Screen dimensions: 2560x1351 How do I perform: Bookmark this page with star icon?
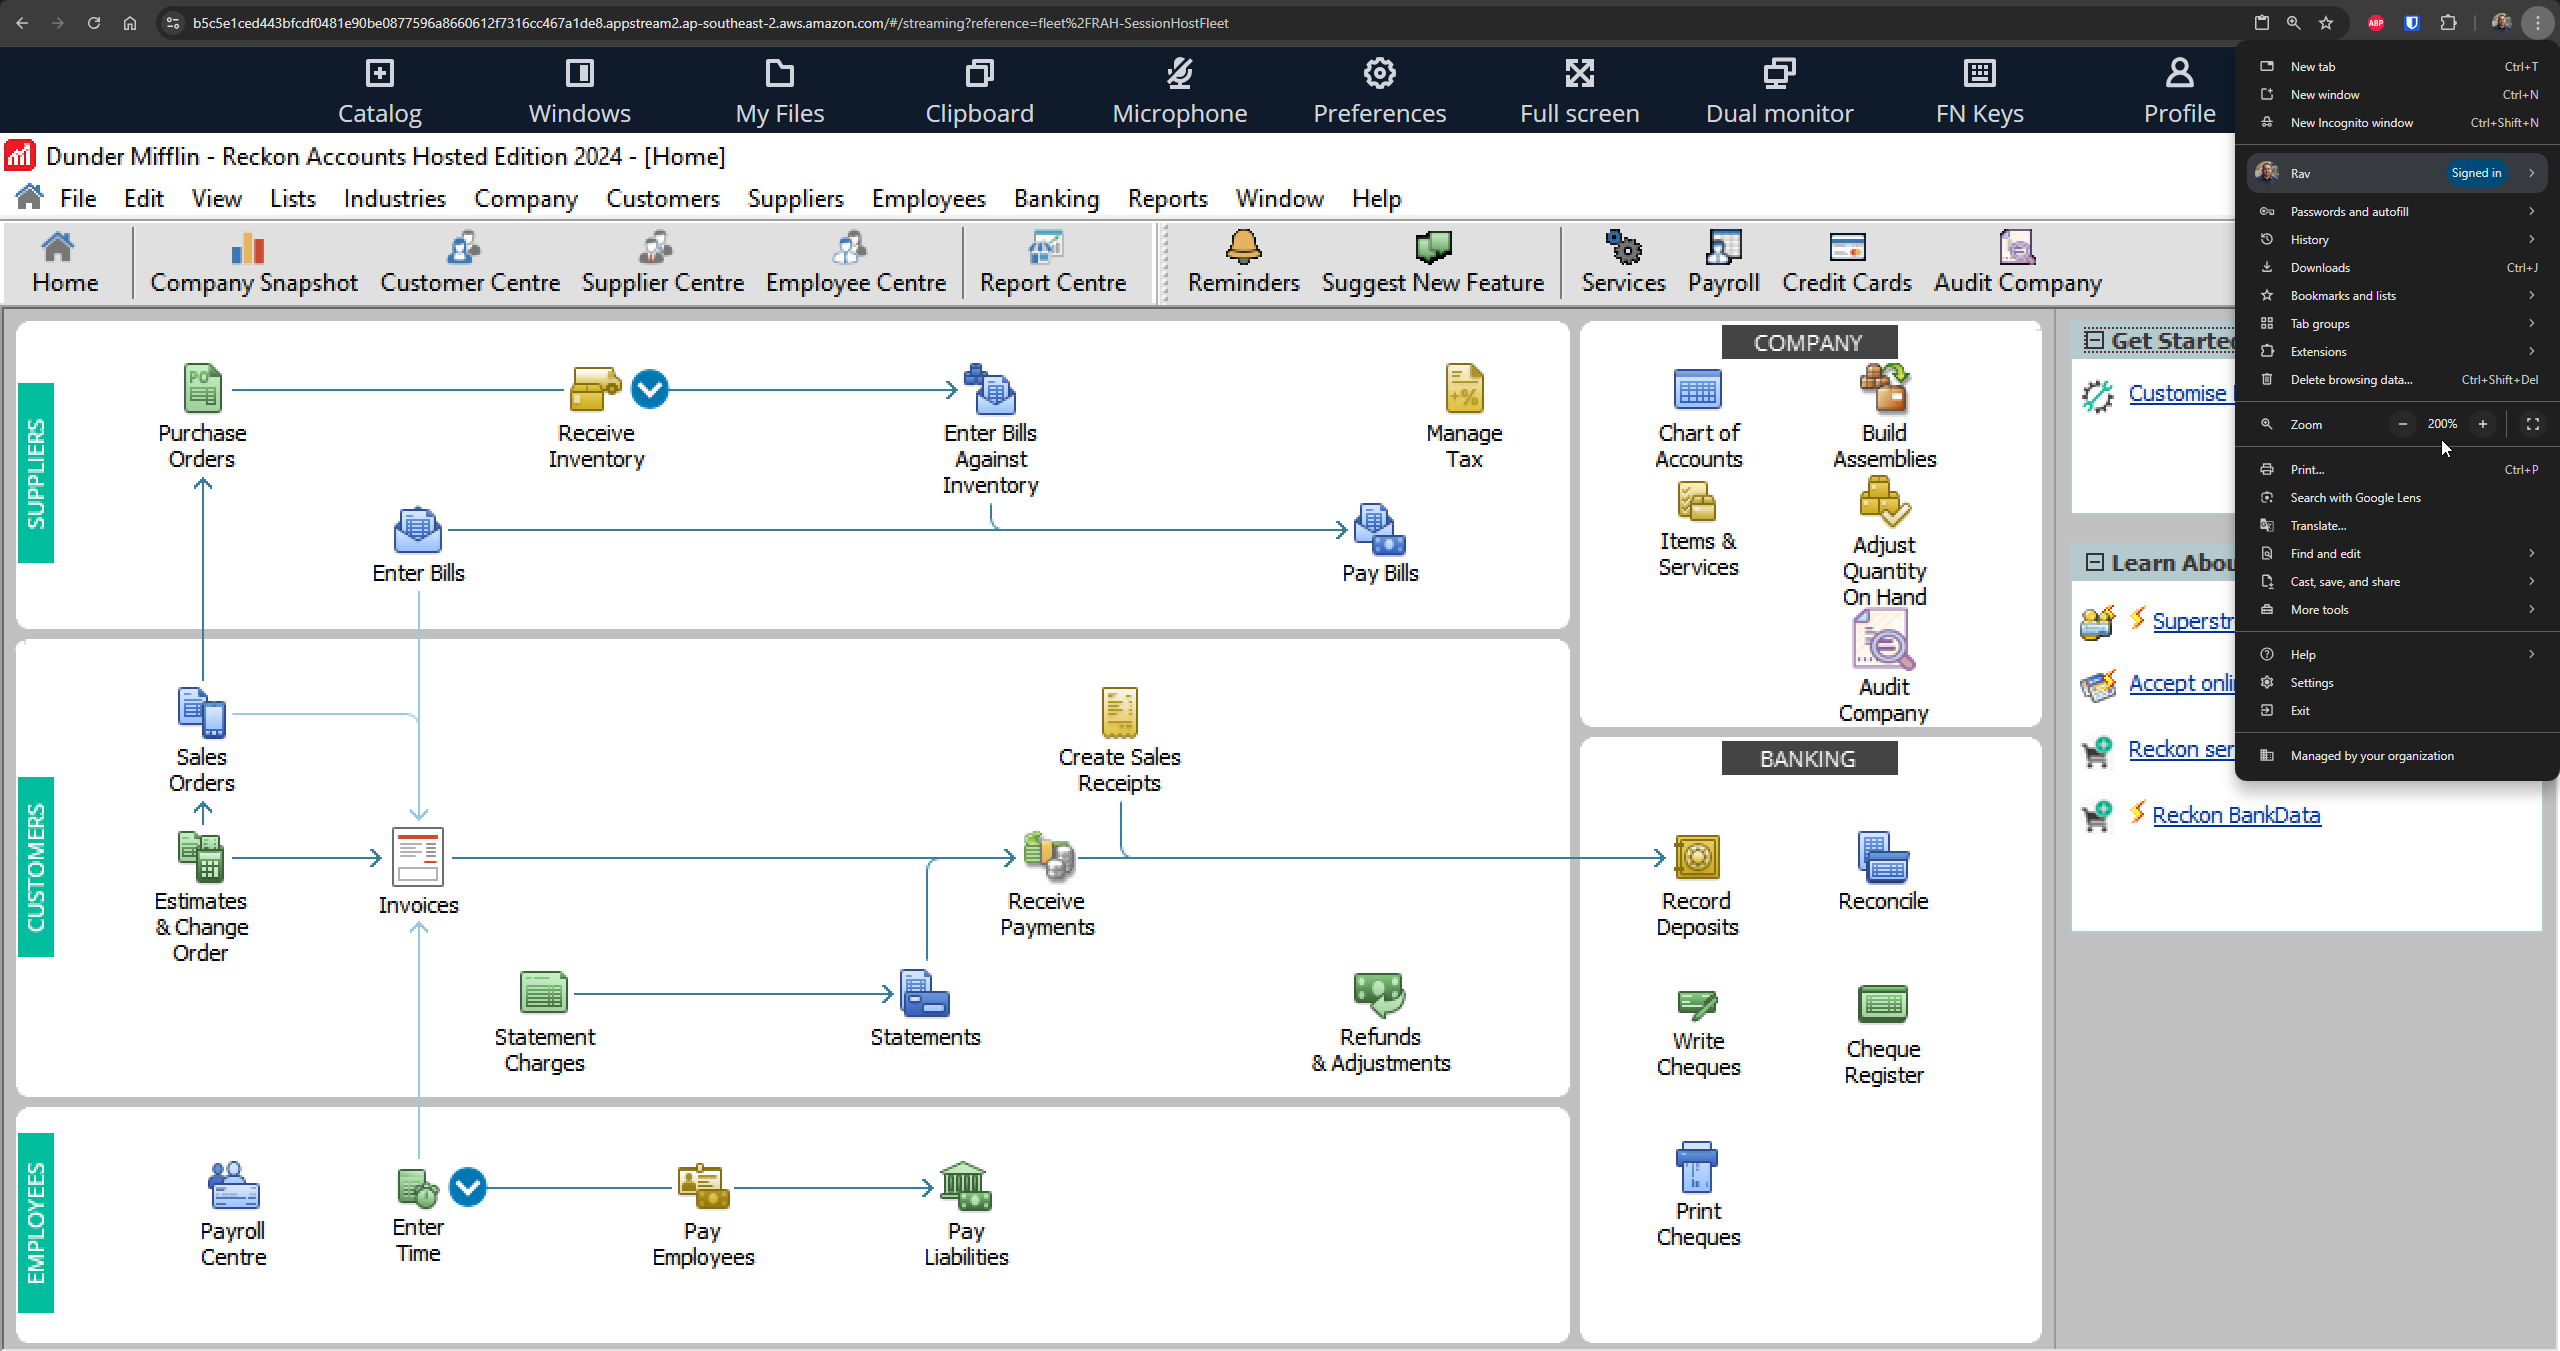coord(2326,23)
